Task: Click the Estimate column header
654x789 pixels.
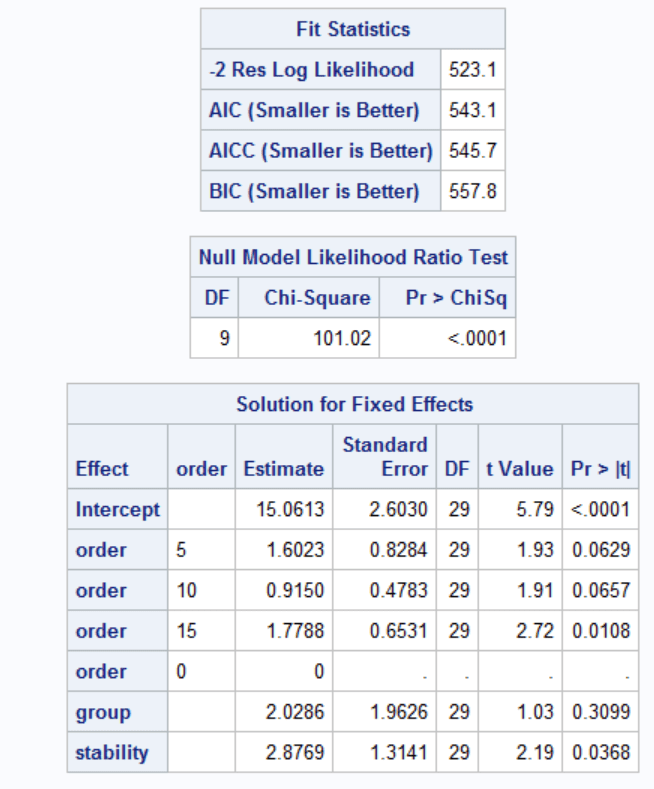Action: click(284, 469)
